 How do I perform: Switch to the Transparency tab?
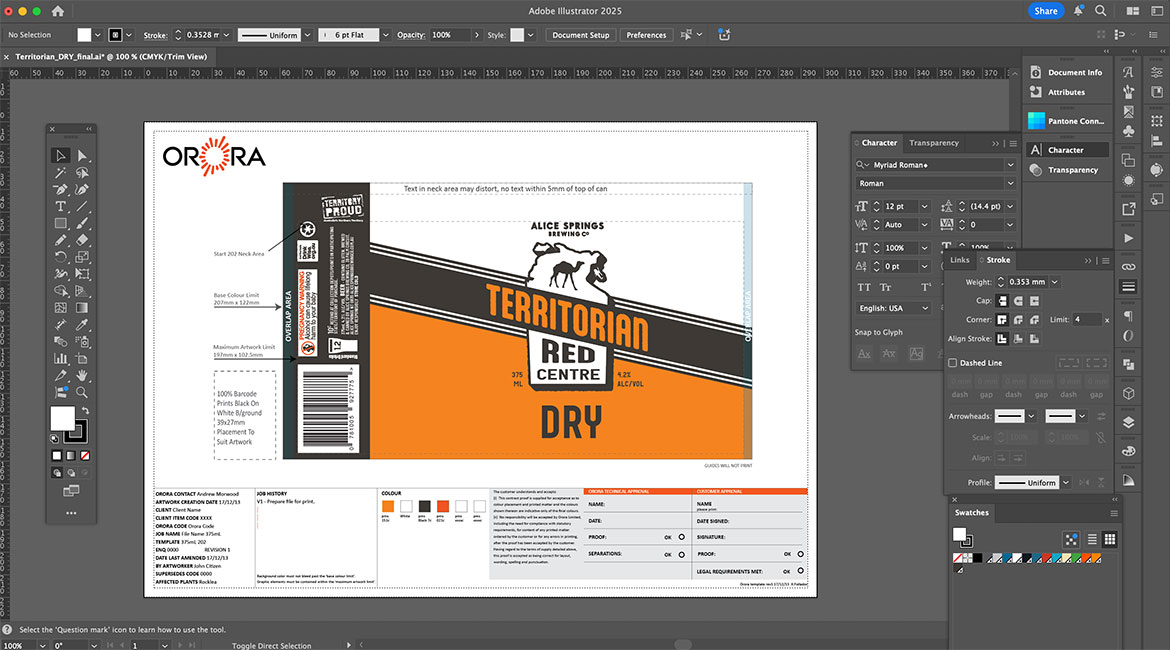point(934,143)
